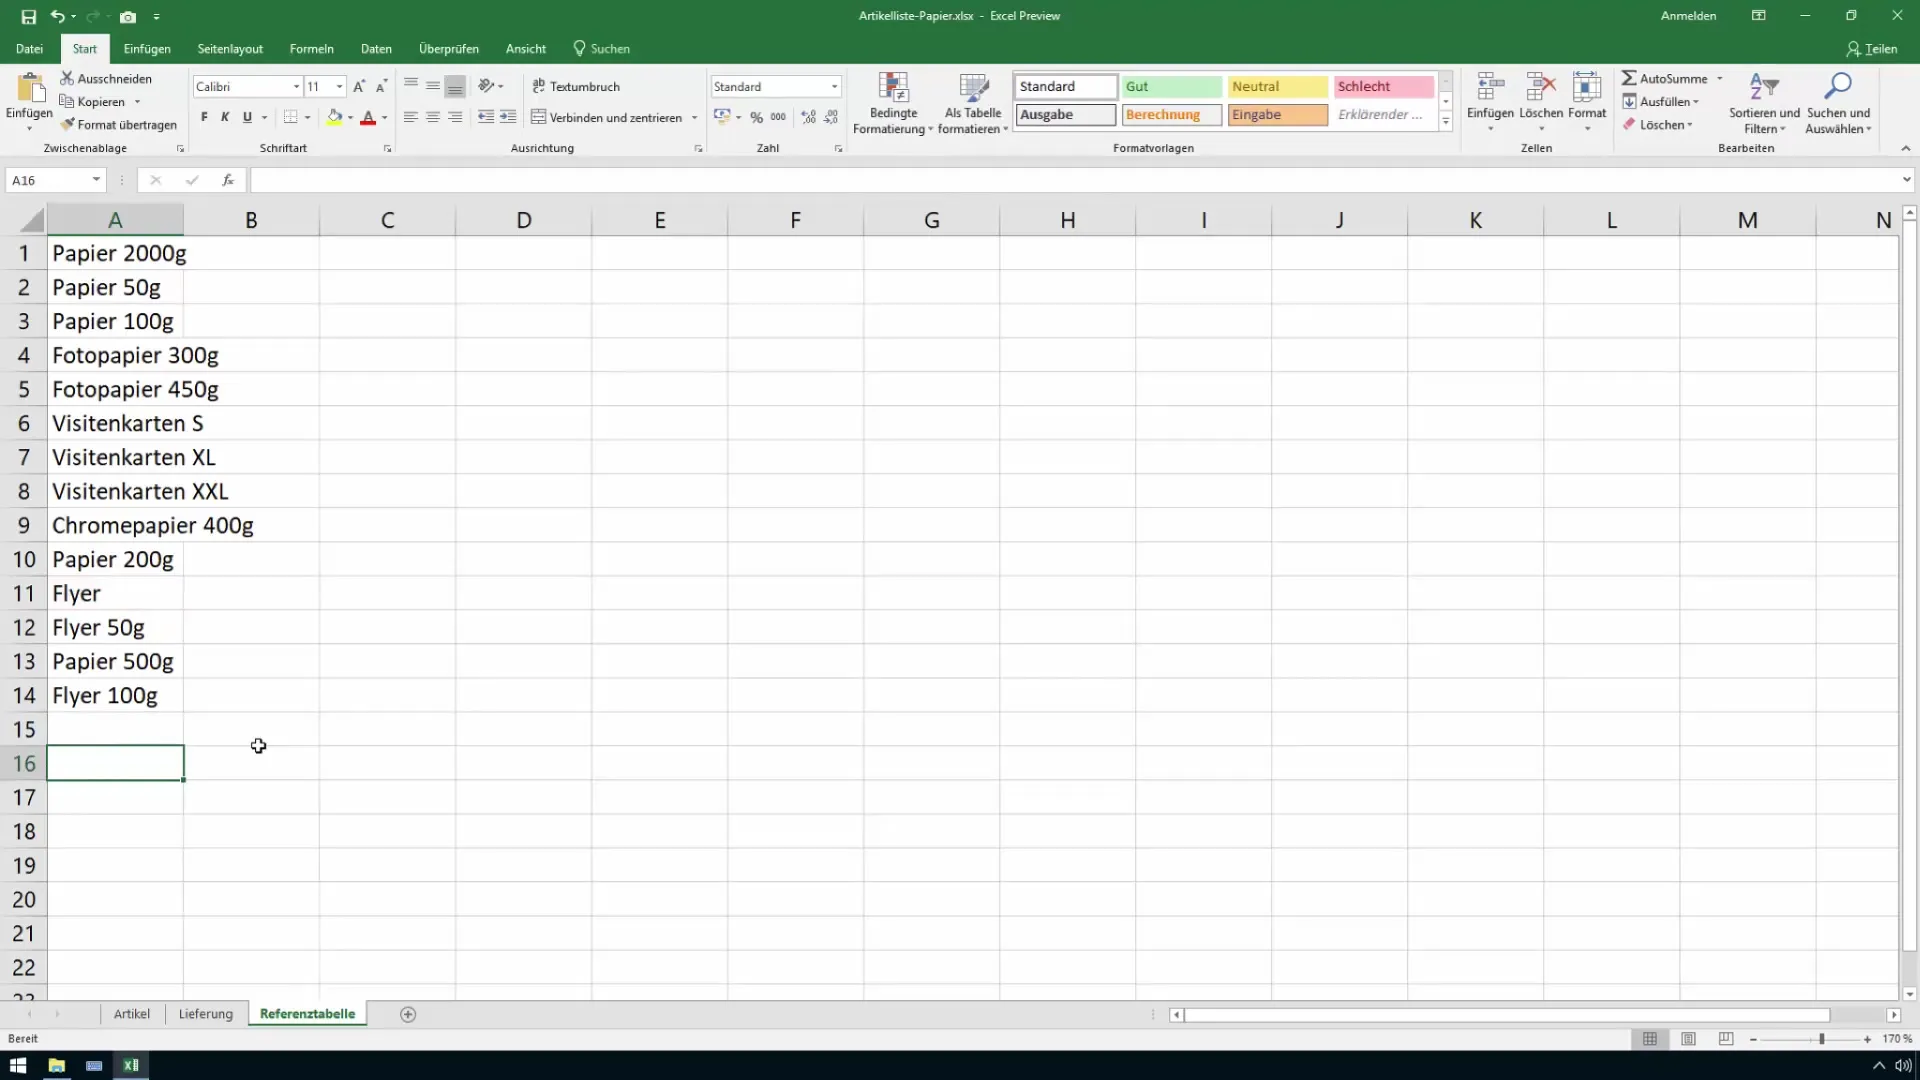
Task: Apply the Gut cell style
Action: coord(1172,86)
